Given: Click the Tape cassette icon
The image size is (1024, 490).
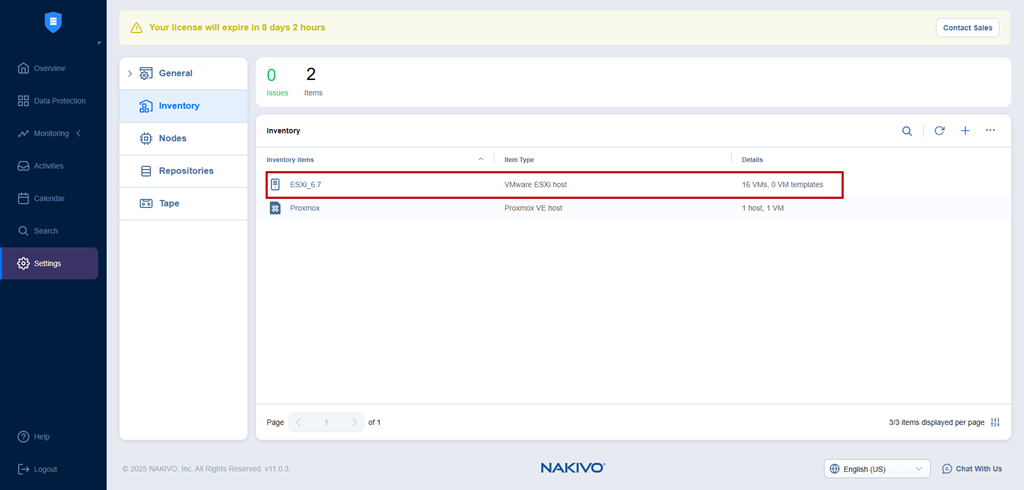Looking at the screenshot, I should 146,203.
